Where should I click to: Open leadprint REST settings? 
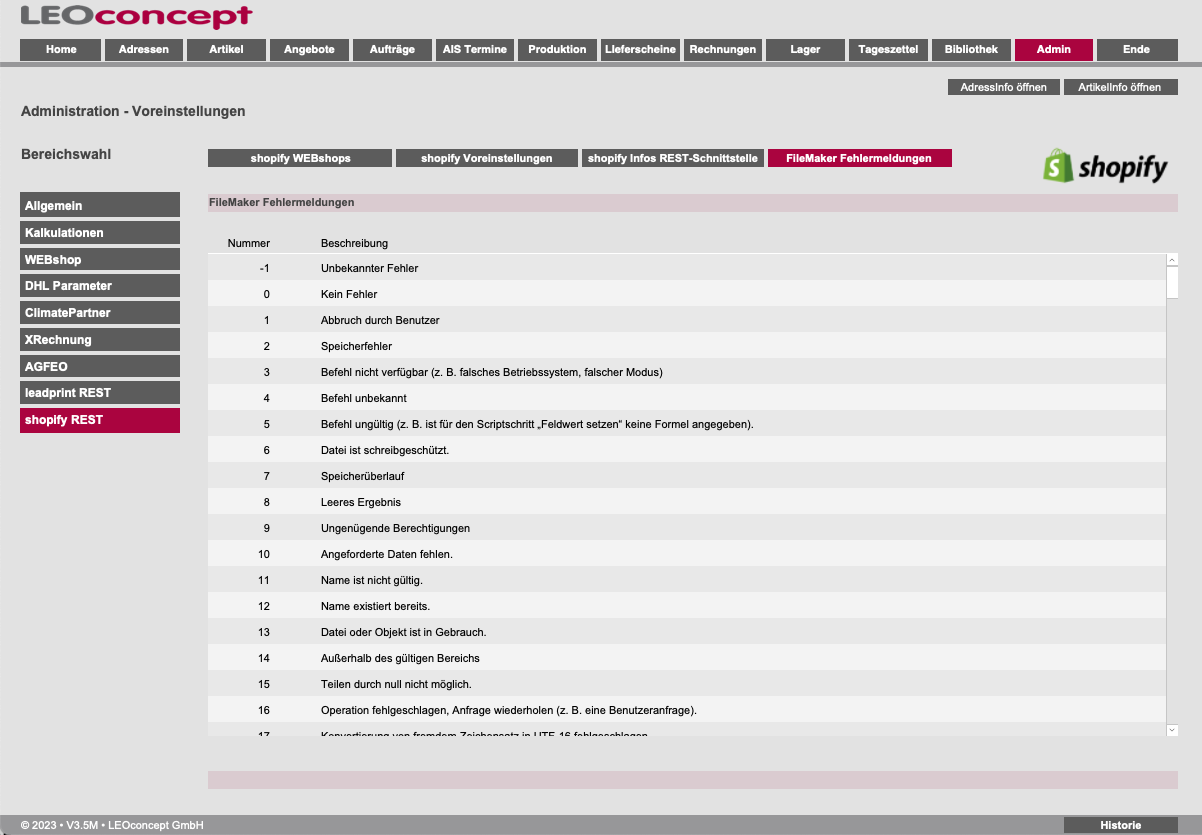pyautogui.click(x=100, y=393)
